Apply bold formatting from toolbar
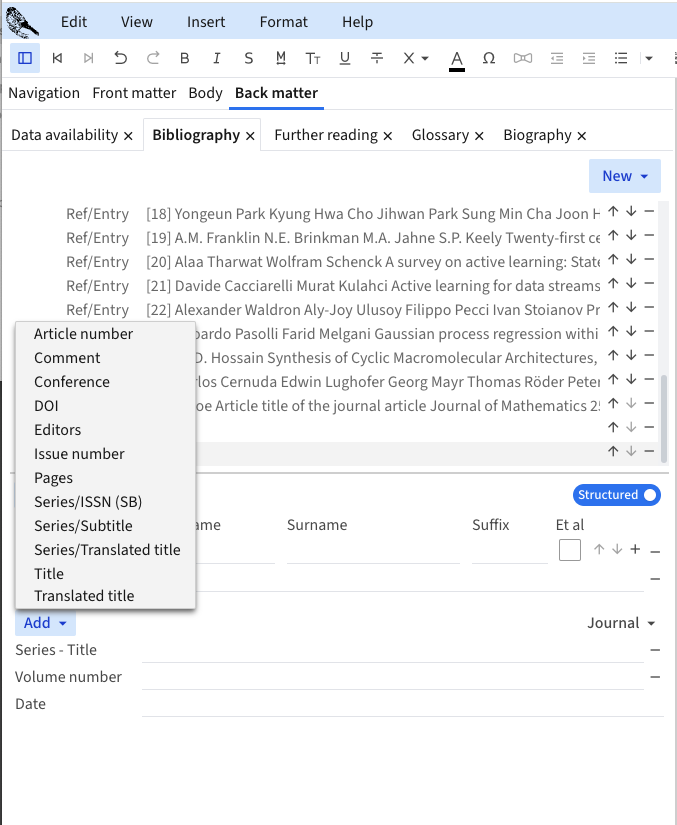Image resolution: width=677 pixels, height=825 pixels. [x=185, y=58]
